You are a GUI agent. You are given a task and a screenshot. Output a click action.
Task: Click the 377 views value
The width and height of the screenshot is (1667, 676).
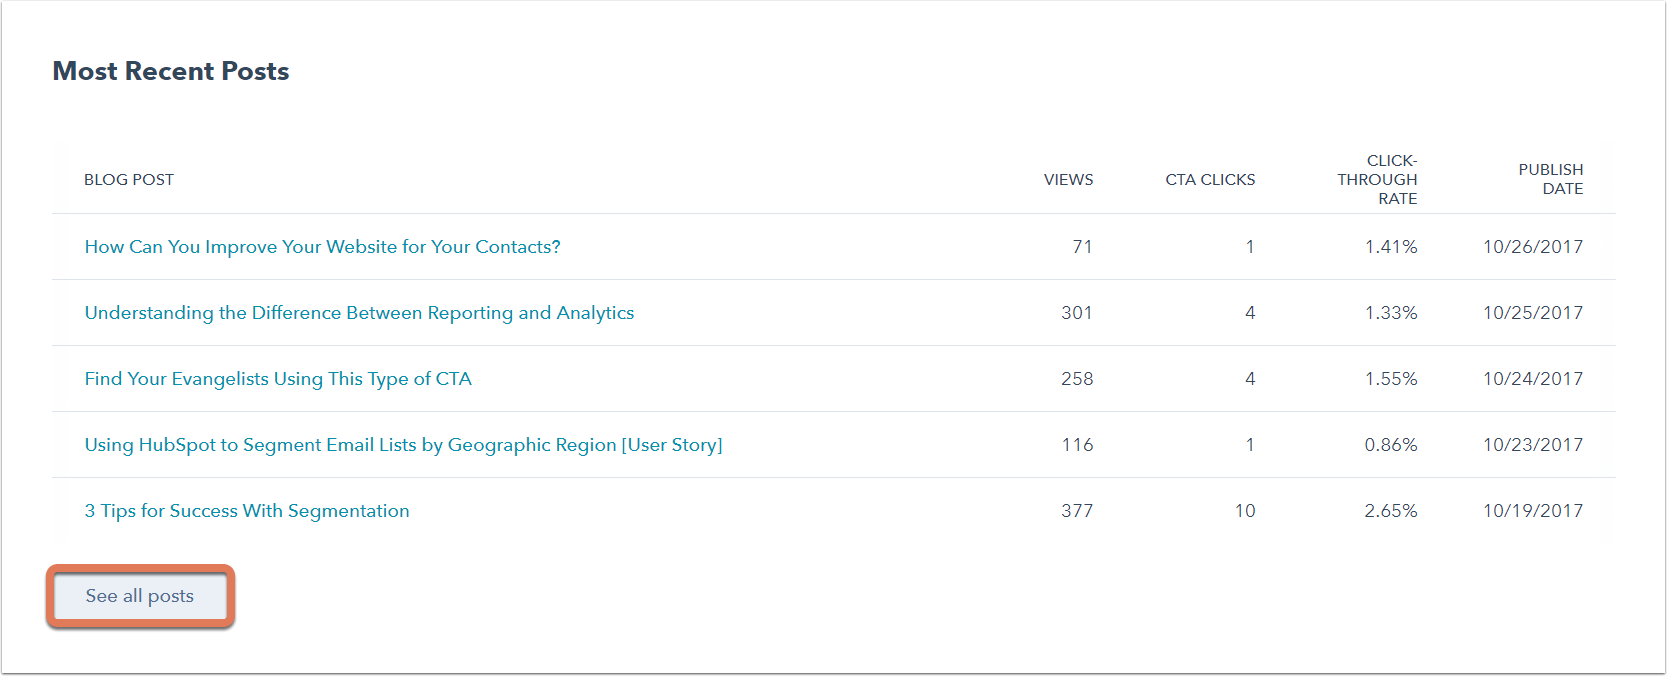pyautogui.click(x=1077, y=511)
